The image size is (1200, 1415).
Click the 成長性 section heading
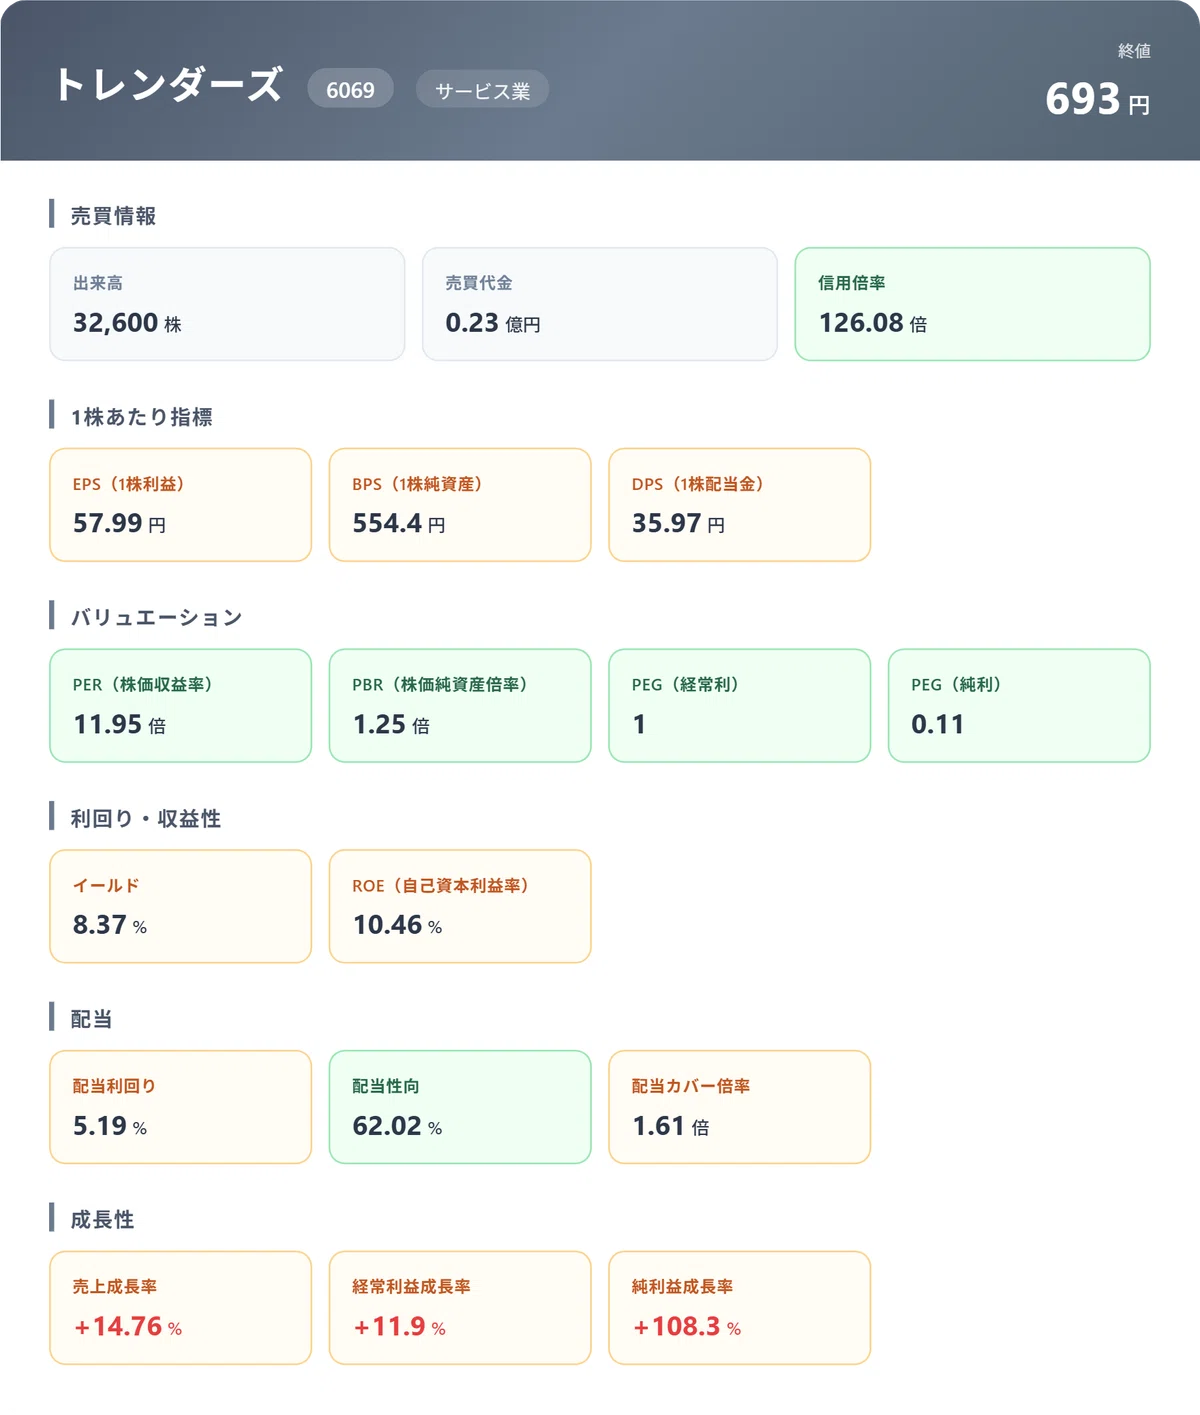[x=102, y=1219]
